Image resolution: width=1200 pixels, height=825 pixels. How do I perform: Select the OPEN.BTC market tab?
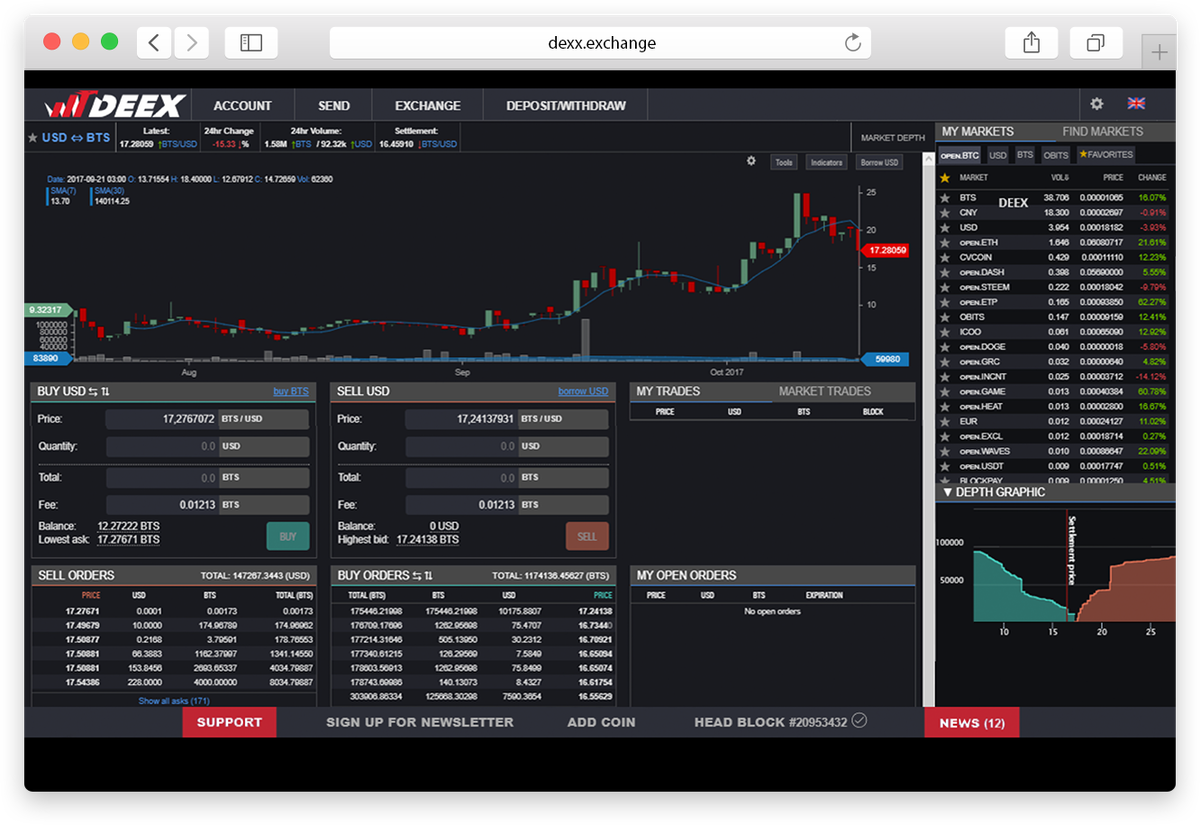click(x=960, y=155)
